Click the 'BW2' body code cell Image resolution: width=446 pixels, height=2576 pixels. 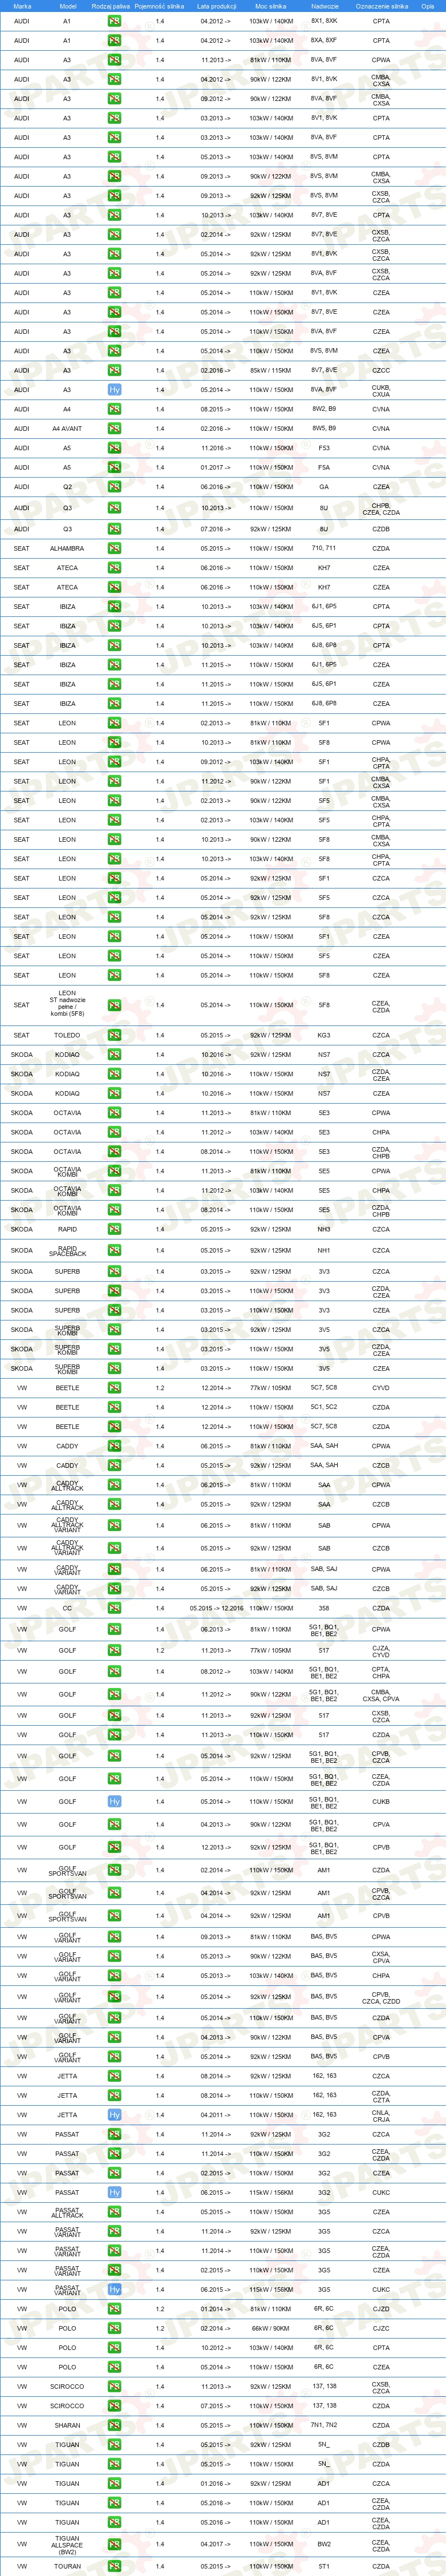[324, 2544]
